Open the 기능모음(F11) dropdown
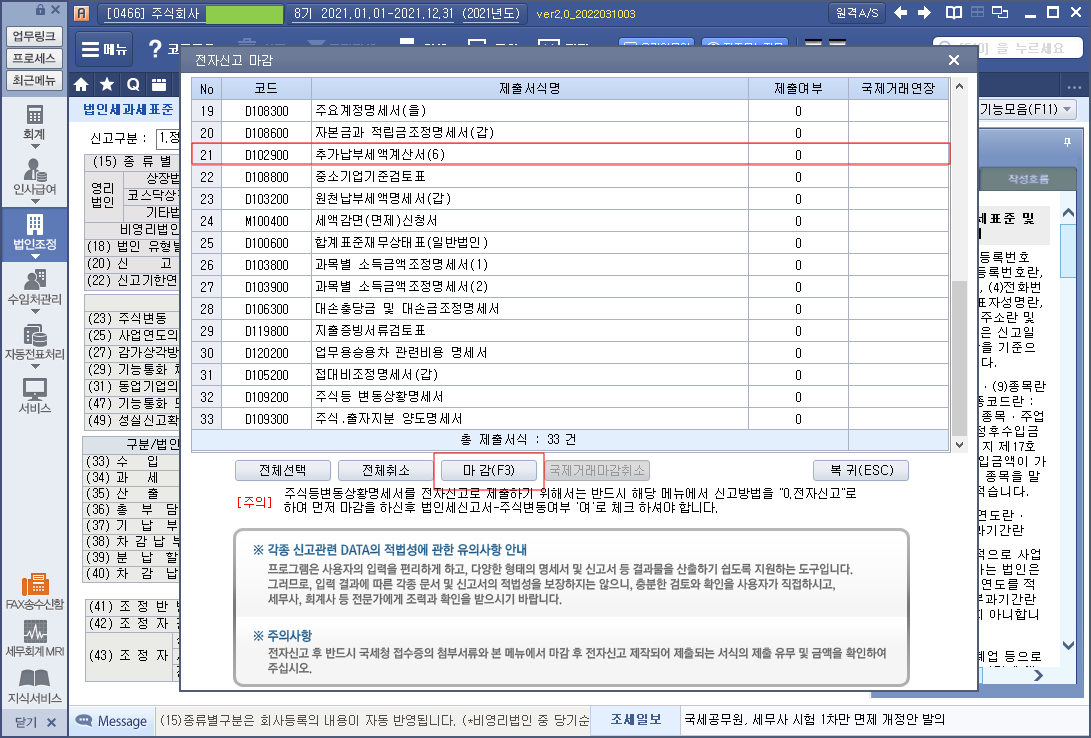 pyautogui.click(x=1028, y=109)
